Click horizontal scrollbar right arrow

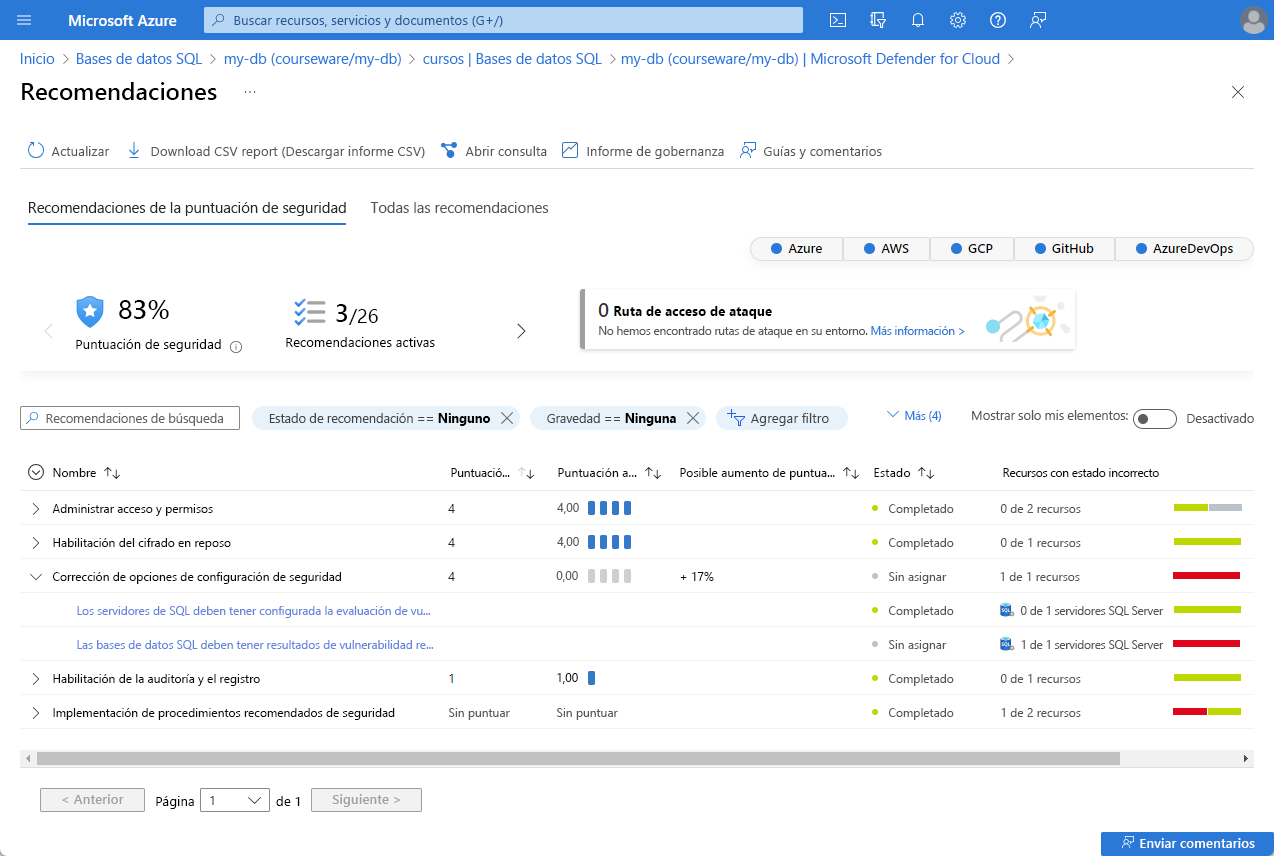click(1246, 759)
